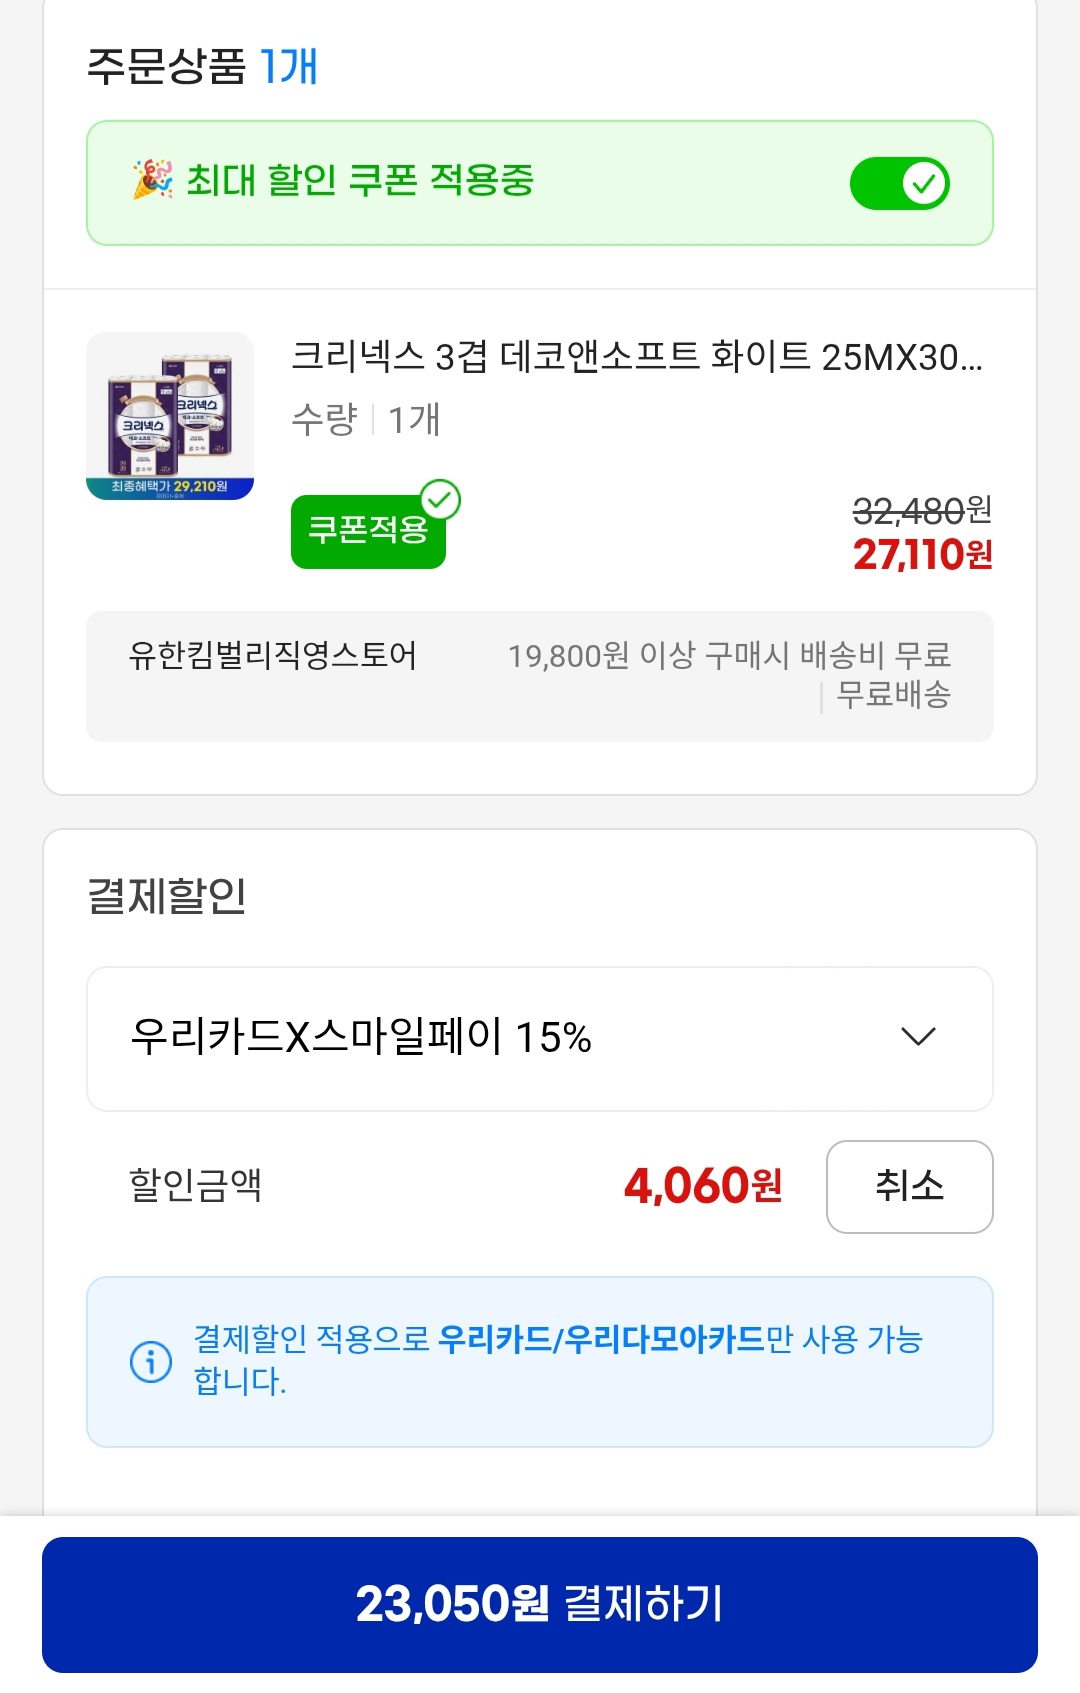Click the discounted price 27,110원
Image resolution: width=1080 pixels, height=1693 pixels.
(x=922, y=555)
